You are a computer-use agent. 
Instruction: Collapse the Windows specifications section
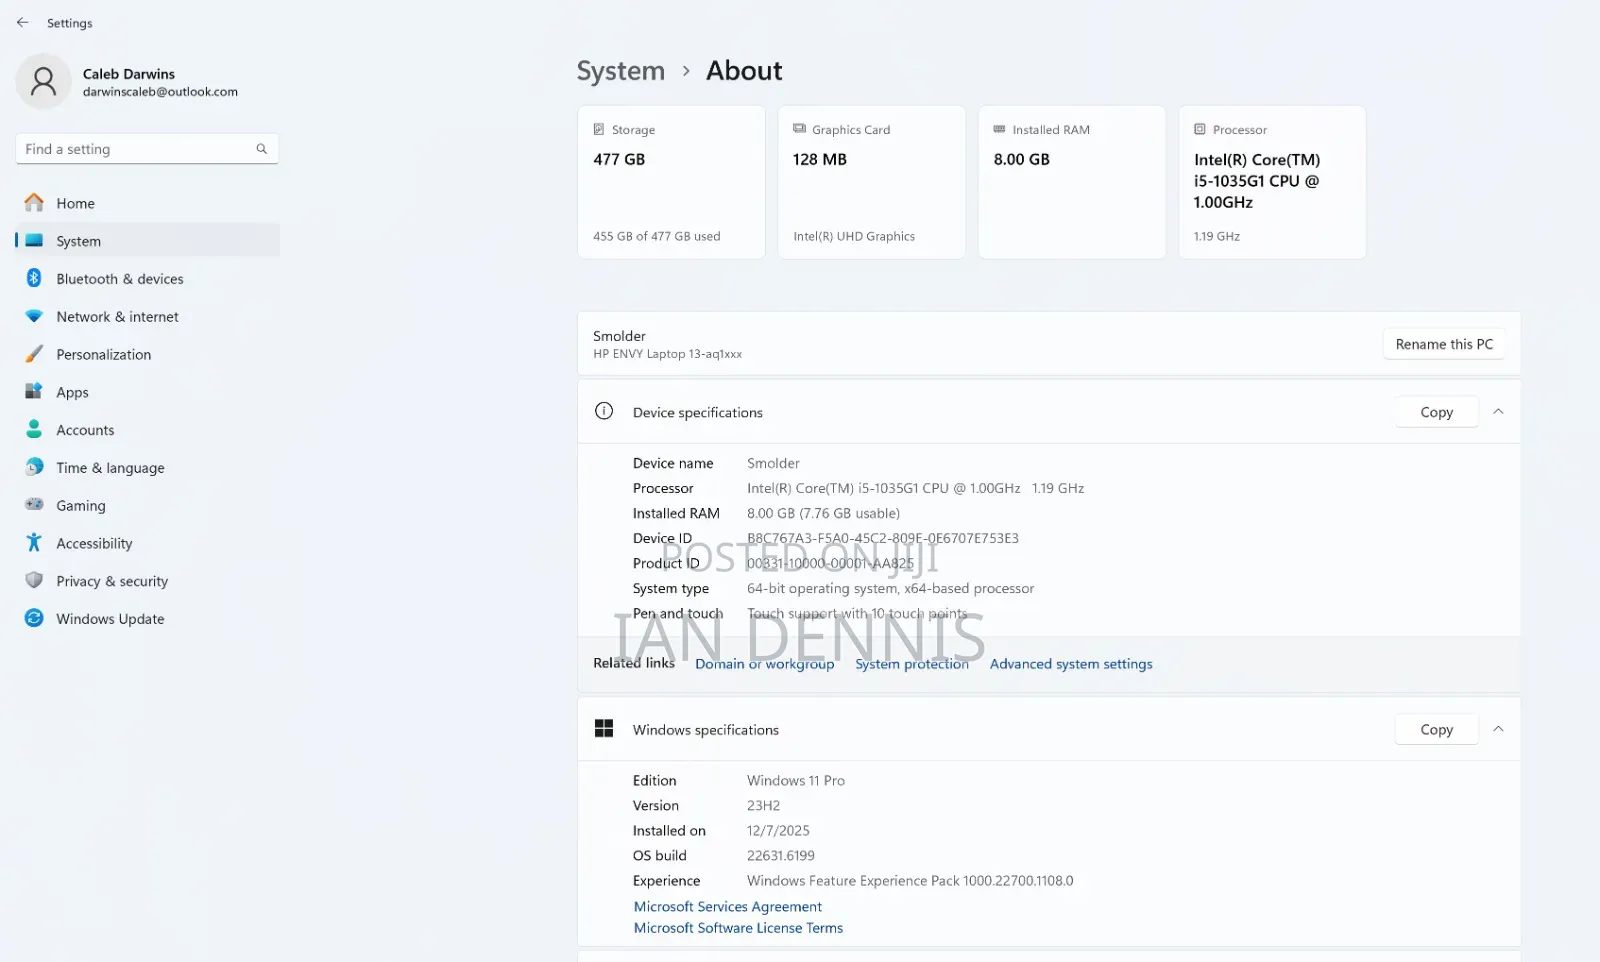tap(1498, 729)
